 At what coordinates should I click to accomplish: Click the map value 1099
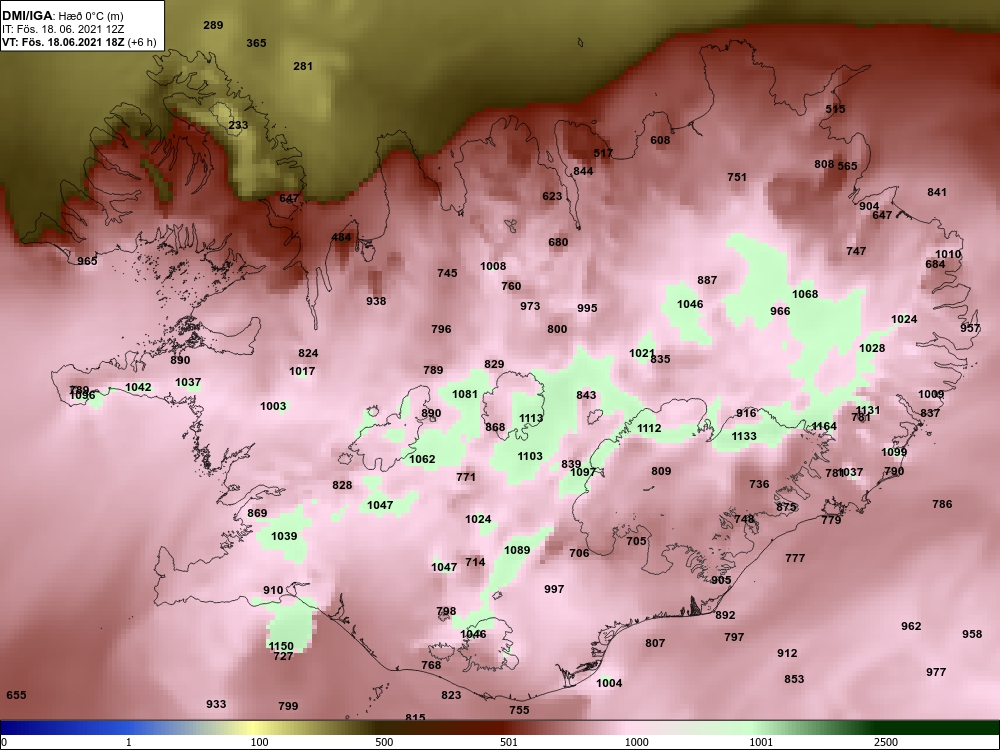tap(894, 452)
